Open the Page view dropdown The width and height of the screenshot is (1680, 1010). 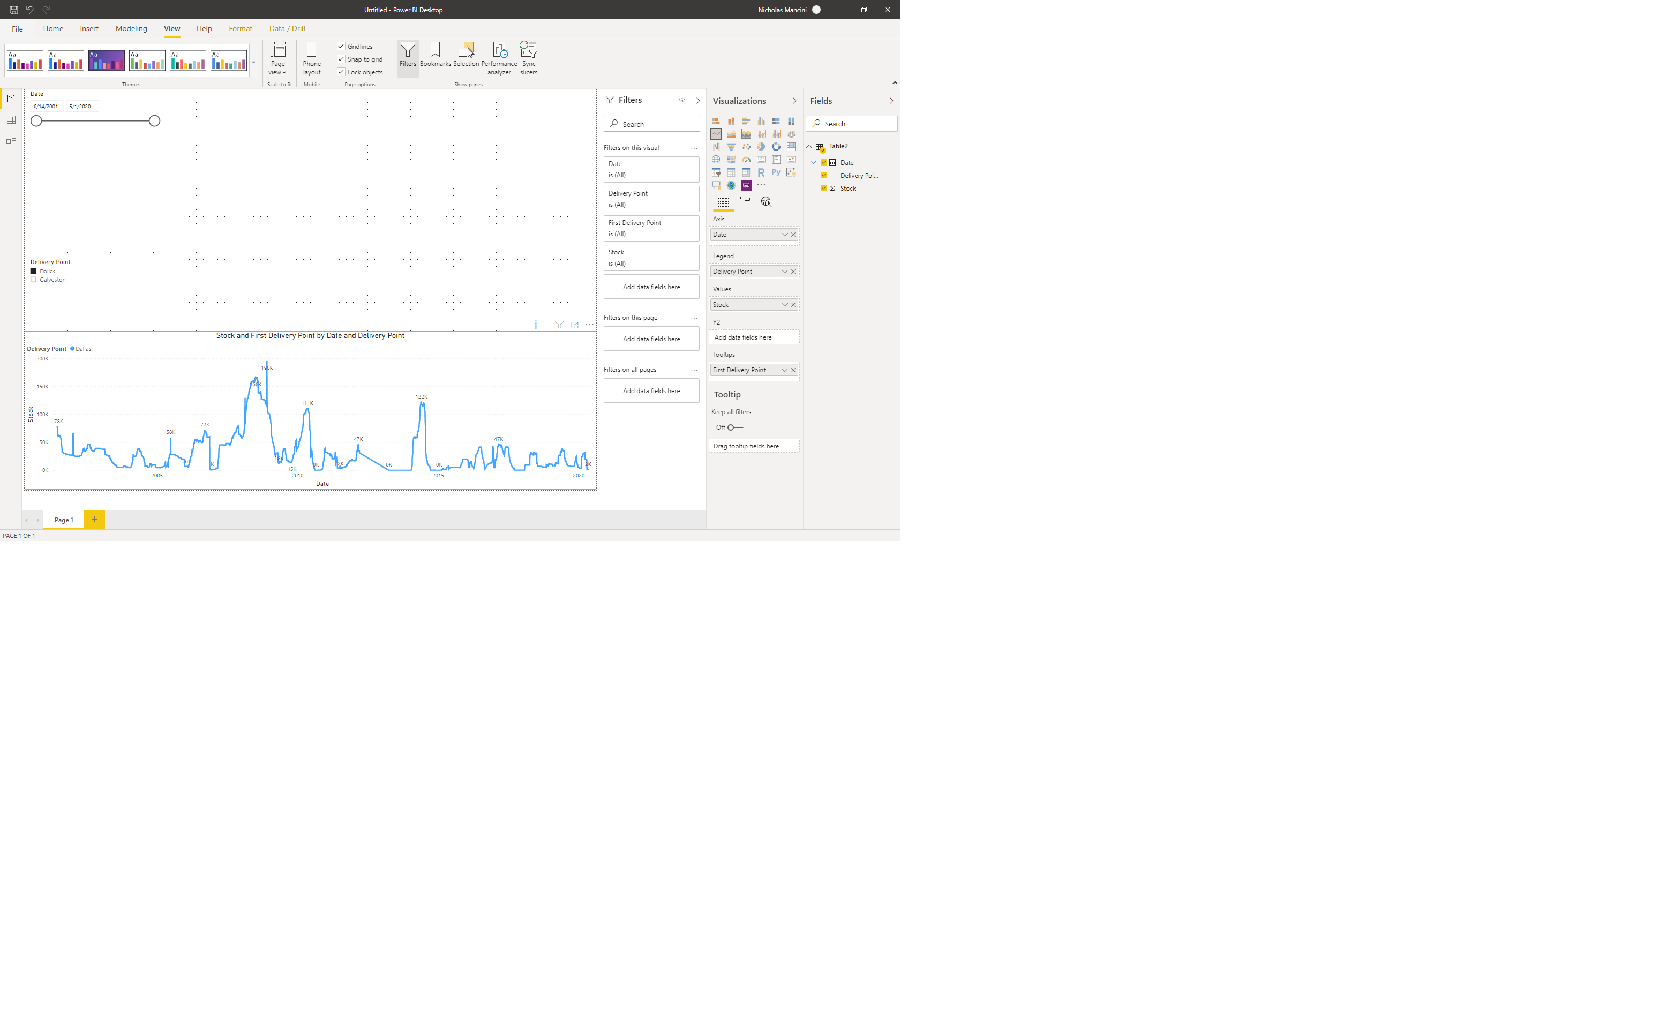[278, 58]
